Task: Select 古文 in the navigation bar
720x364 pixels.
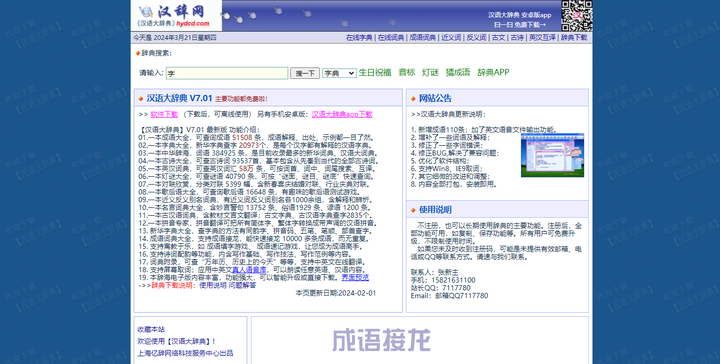Action: click(498, 38)
